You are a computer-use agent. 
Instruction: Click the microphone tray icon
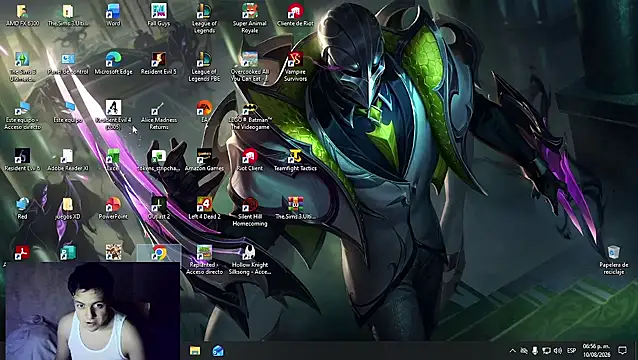tap(535, 351)
